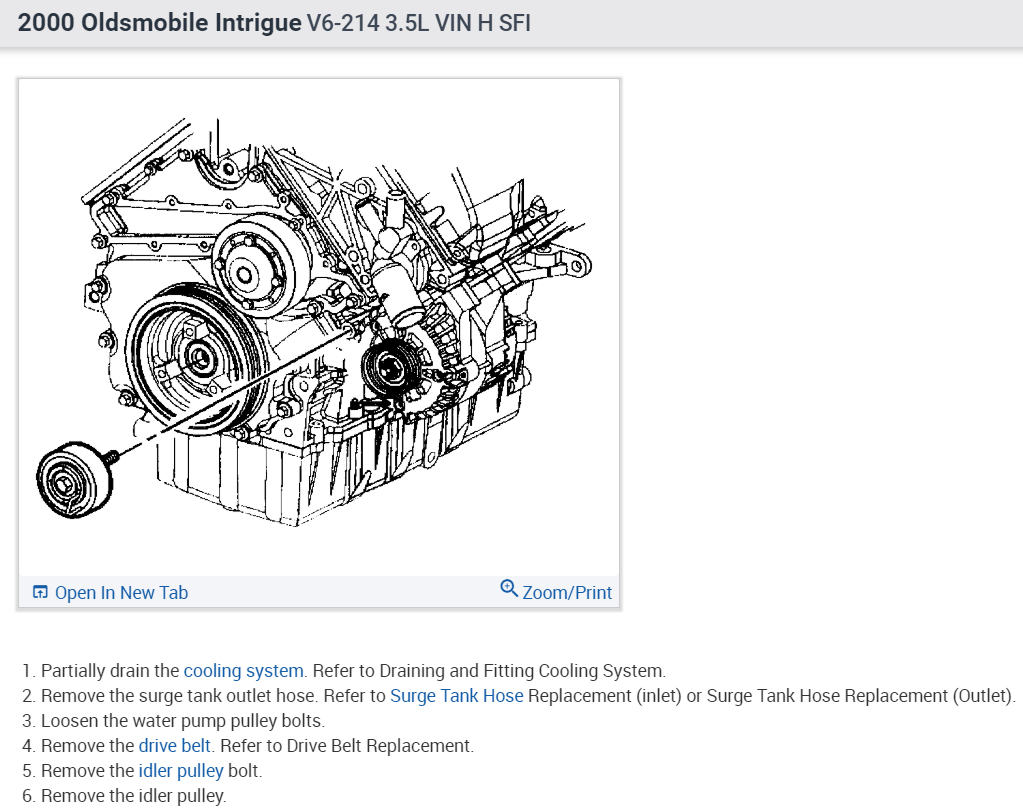Follow the idler pulley link
This screenshot has width=1023, height=811.
[x=181, y=771]
